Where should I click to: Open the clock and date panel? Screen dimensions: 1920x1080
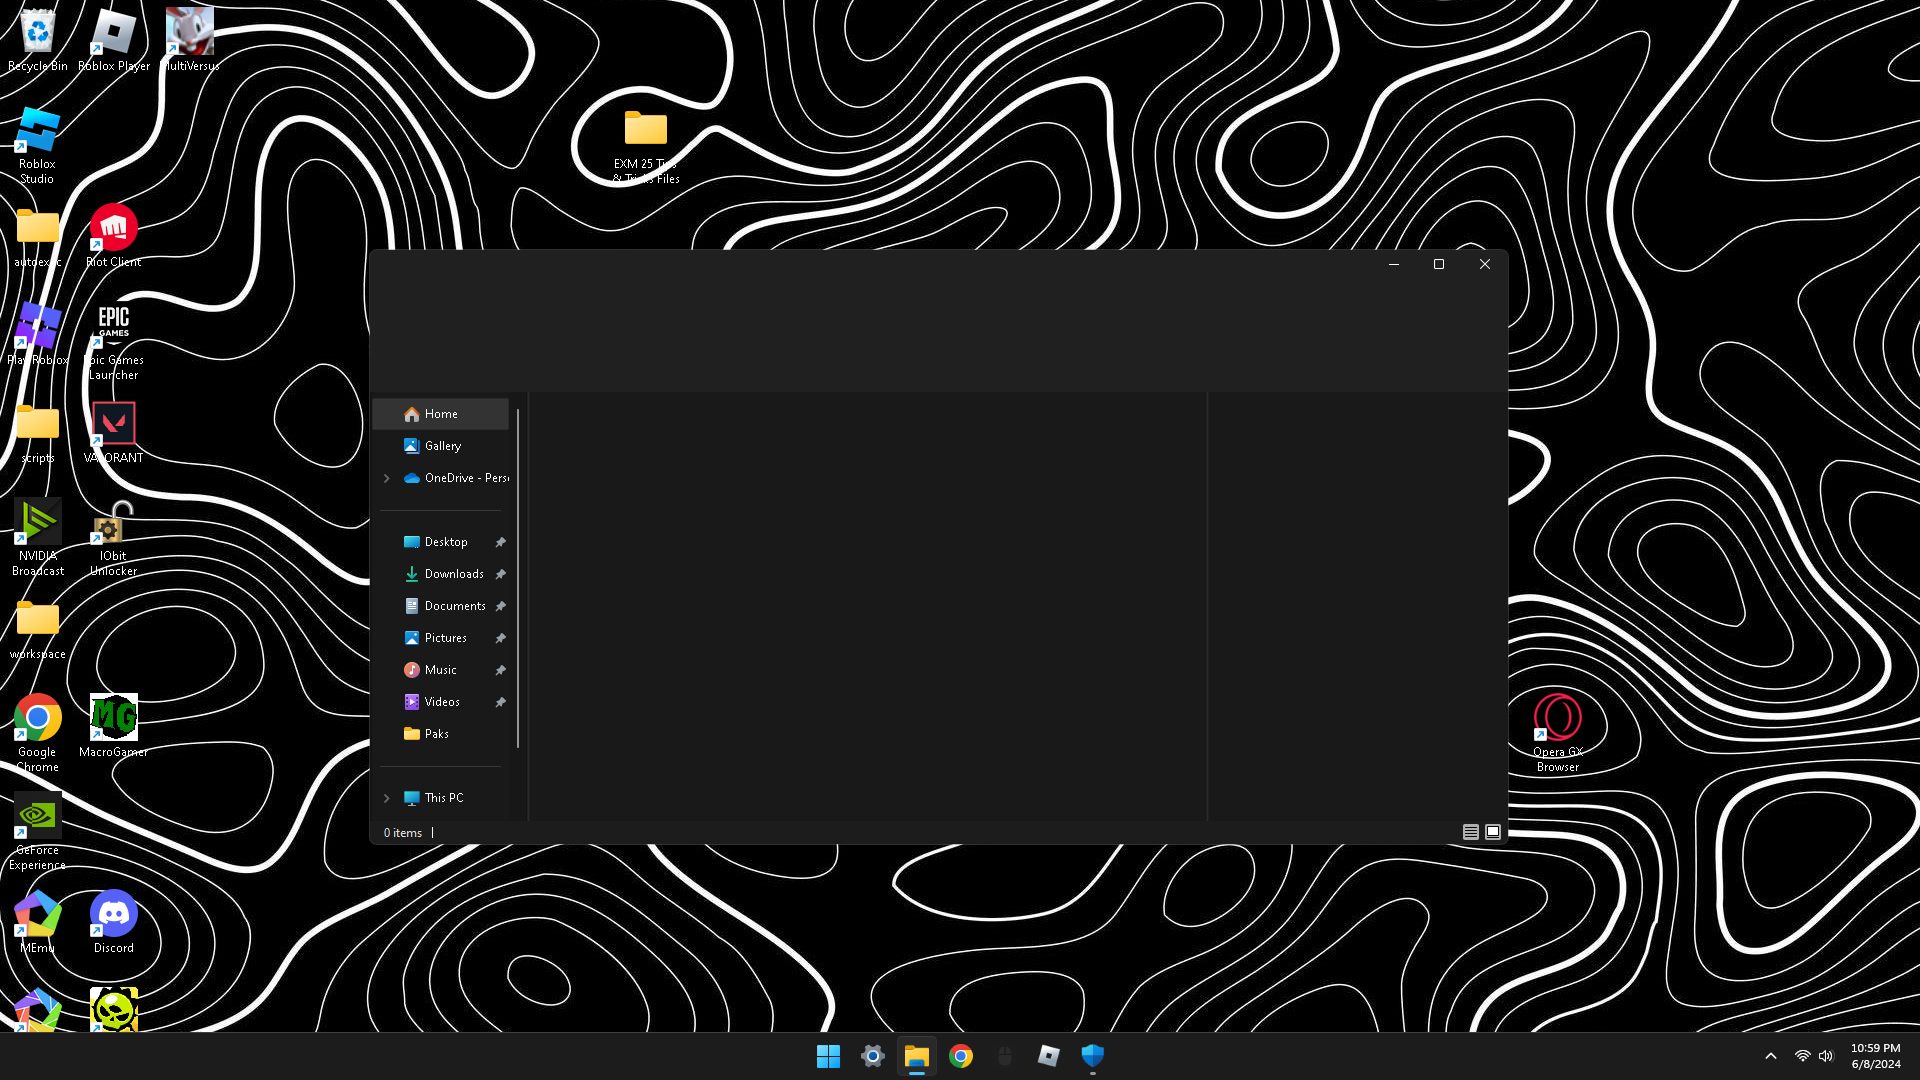point(1875,1056)
